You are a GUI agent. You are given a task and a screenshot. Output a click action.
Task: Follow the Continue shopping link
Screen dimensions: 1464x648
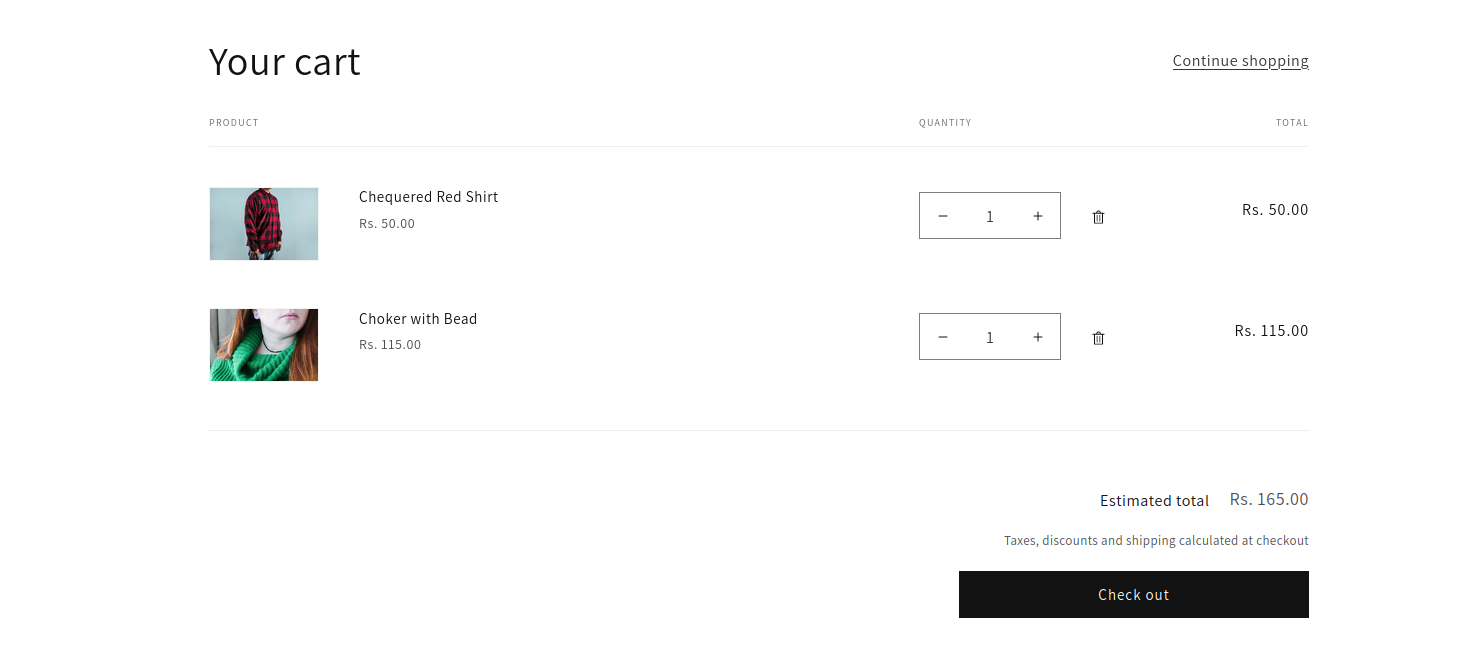[1240, 61]
